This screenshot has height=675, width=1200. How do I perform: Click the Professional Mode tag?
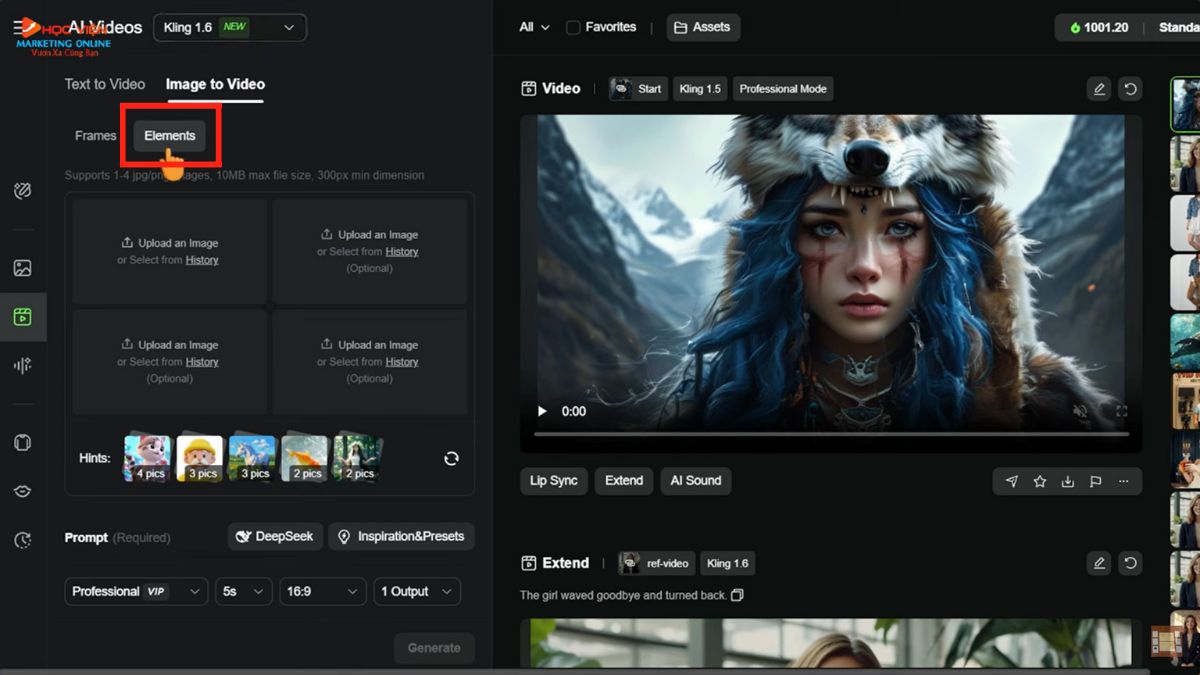point(783,89)
